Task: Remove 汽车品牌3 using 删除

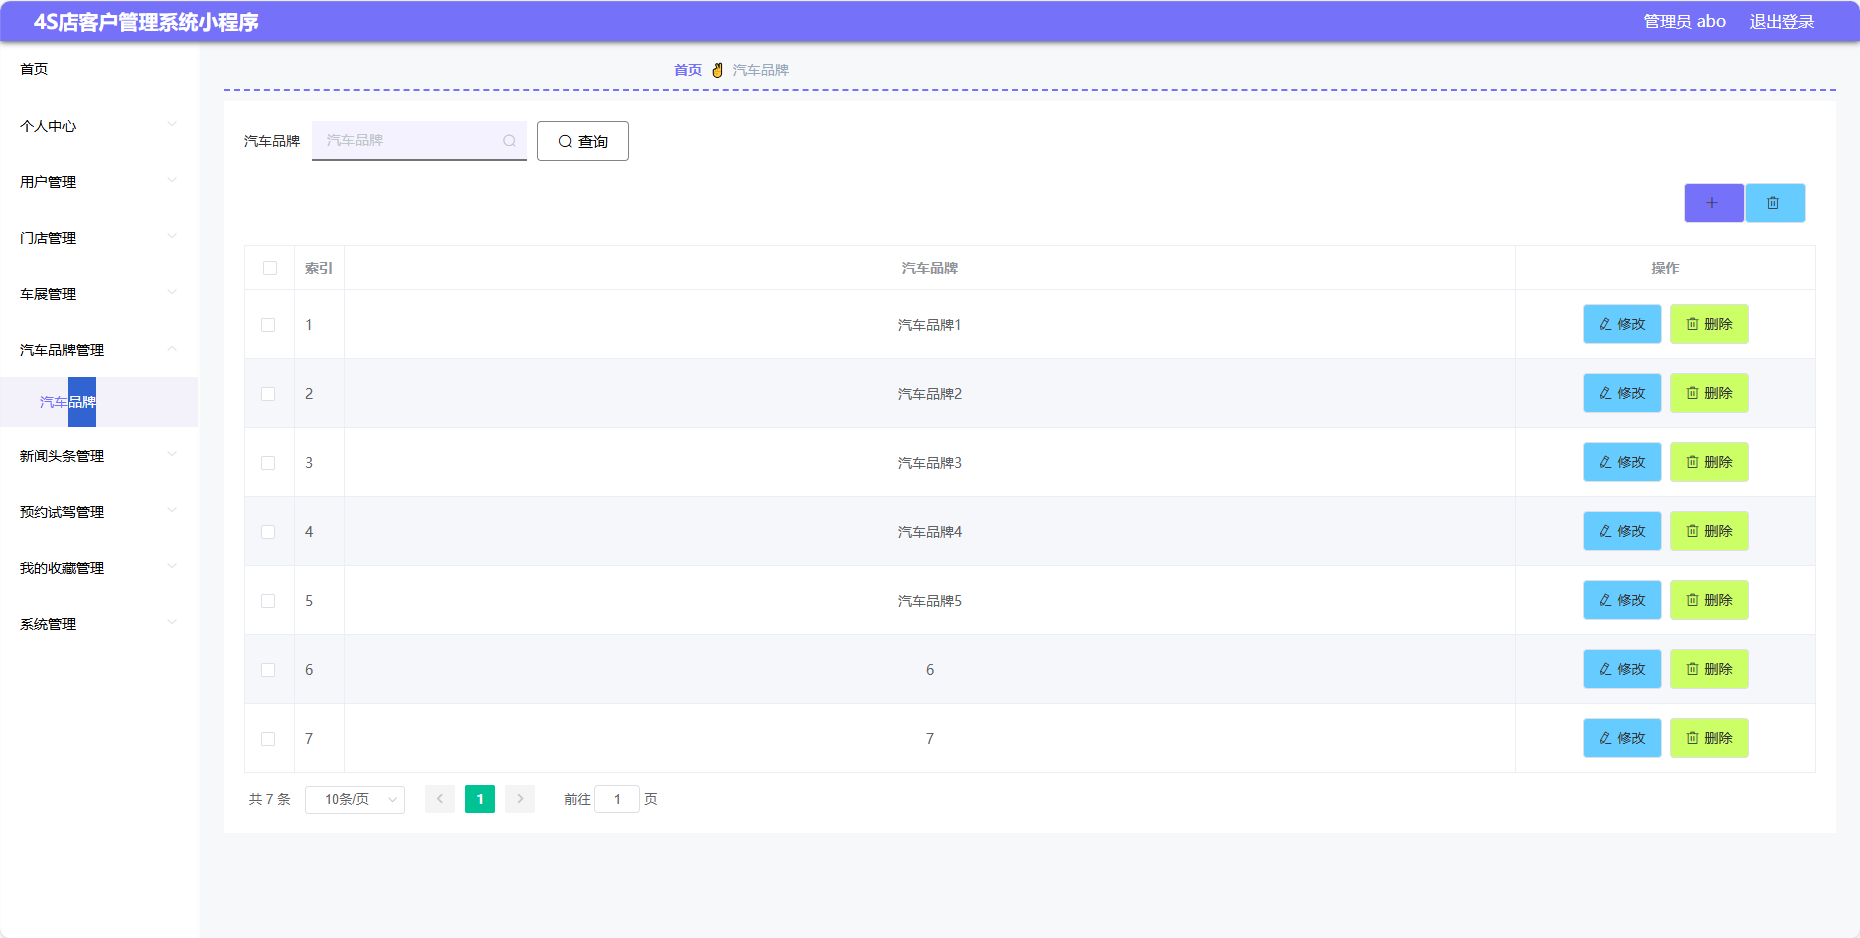Action: tap(1709, 462)
